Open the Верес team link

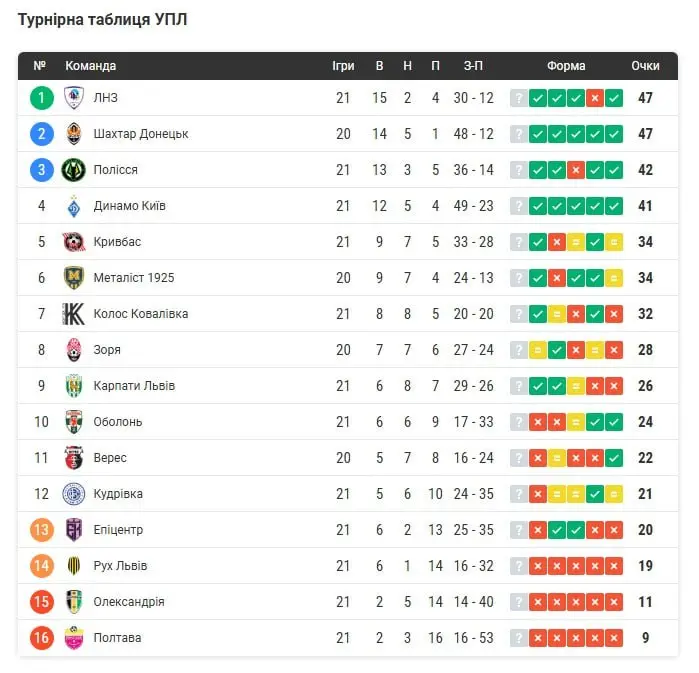[x=110, y=458]
